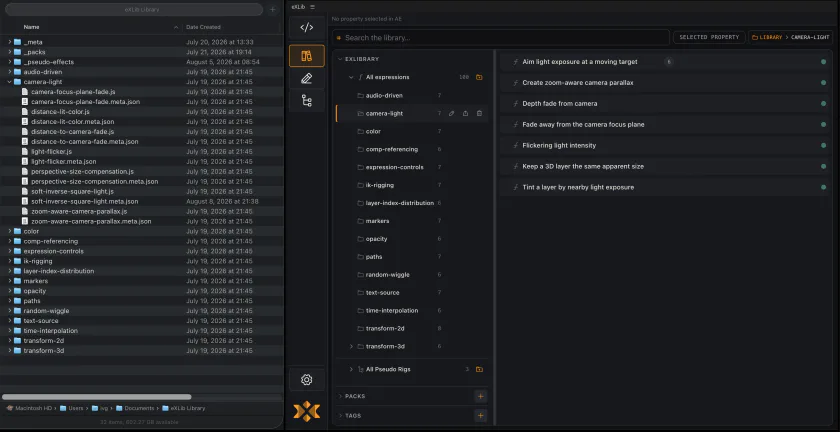The image size is (840, 432).
Task: Rename camera-light folder with the pencil icon
Action: [451, 113]
